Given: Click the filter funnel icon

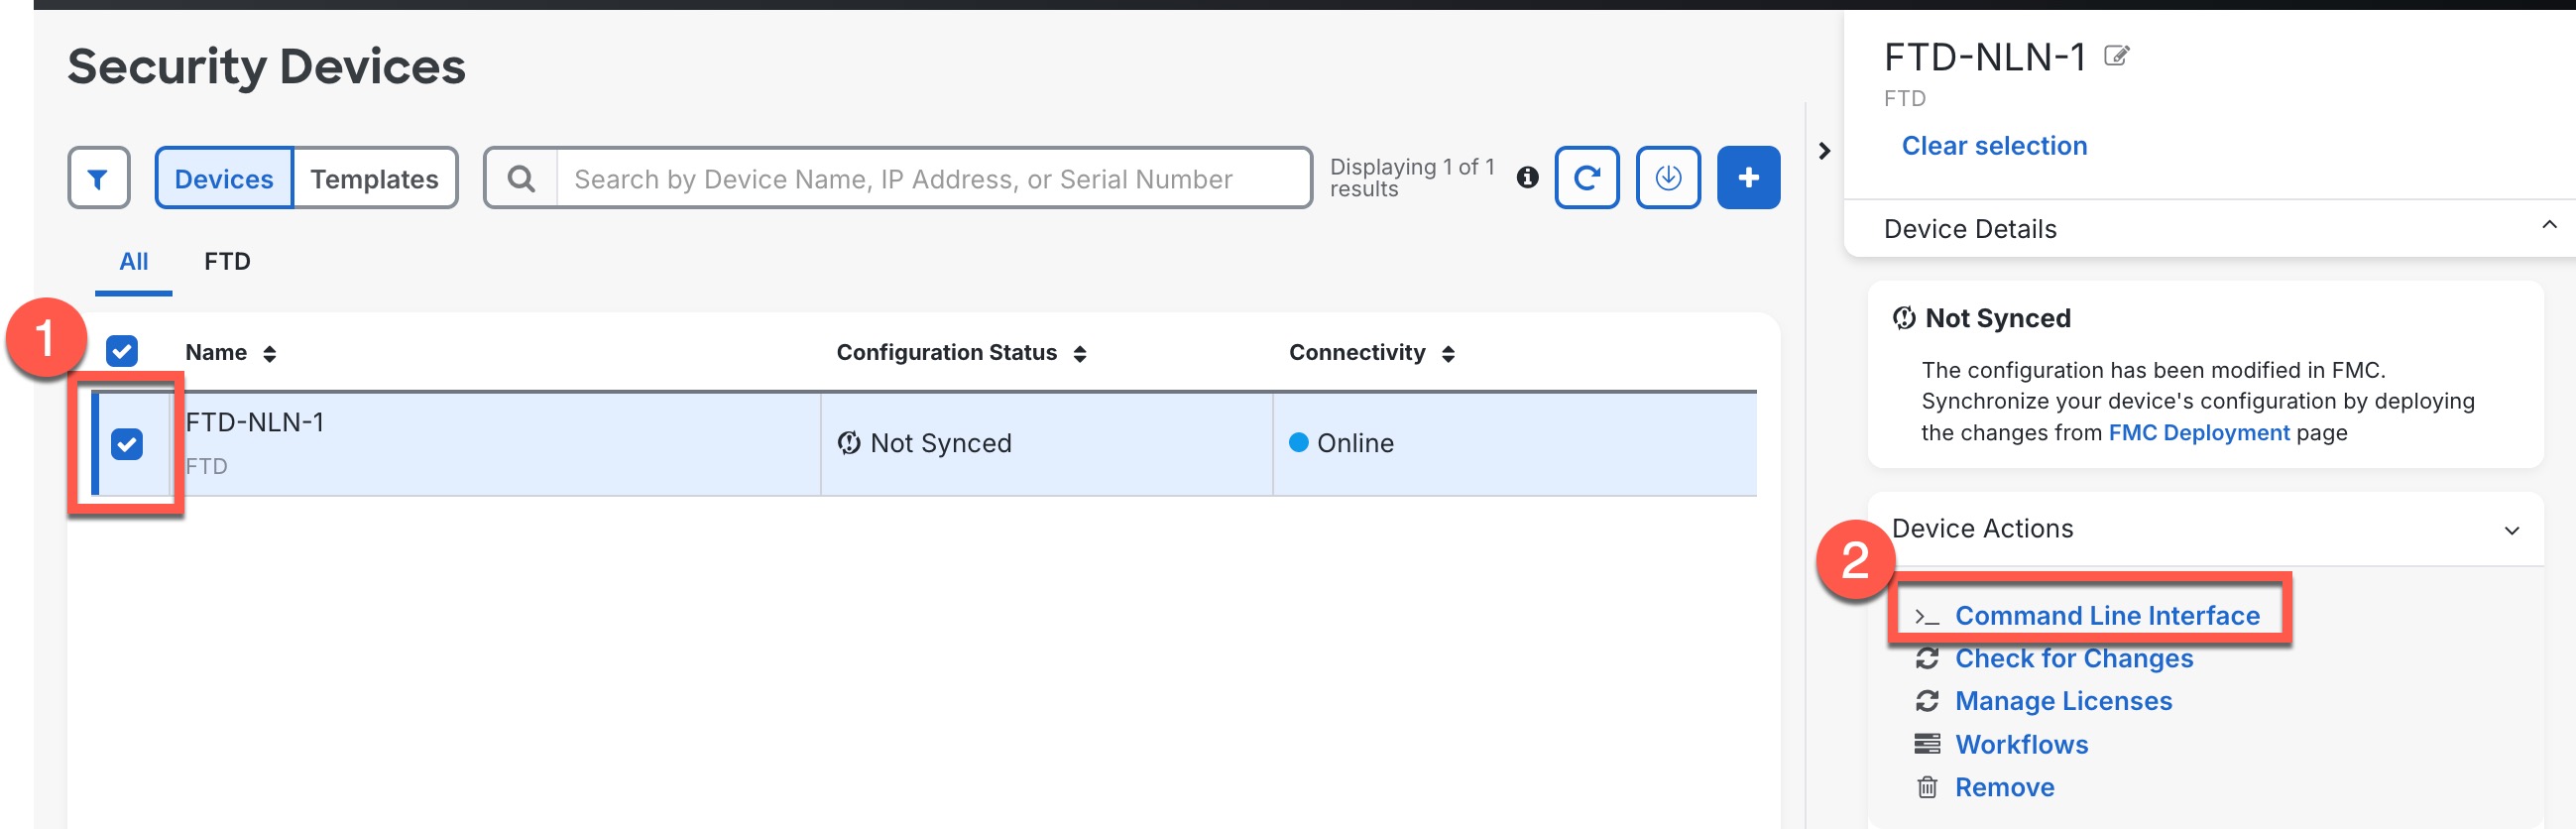Looking at the screenshot, I should (x=98, y=179).
